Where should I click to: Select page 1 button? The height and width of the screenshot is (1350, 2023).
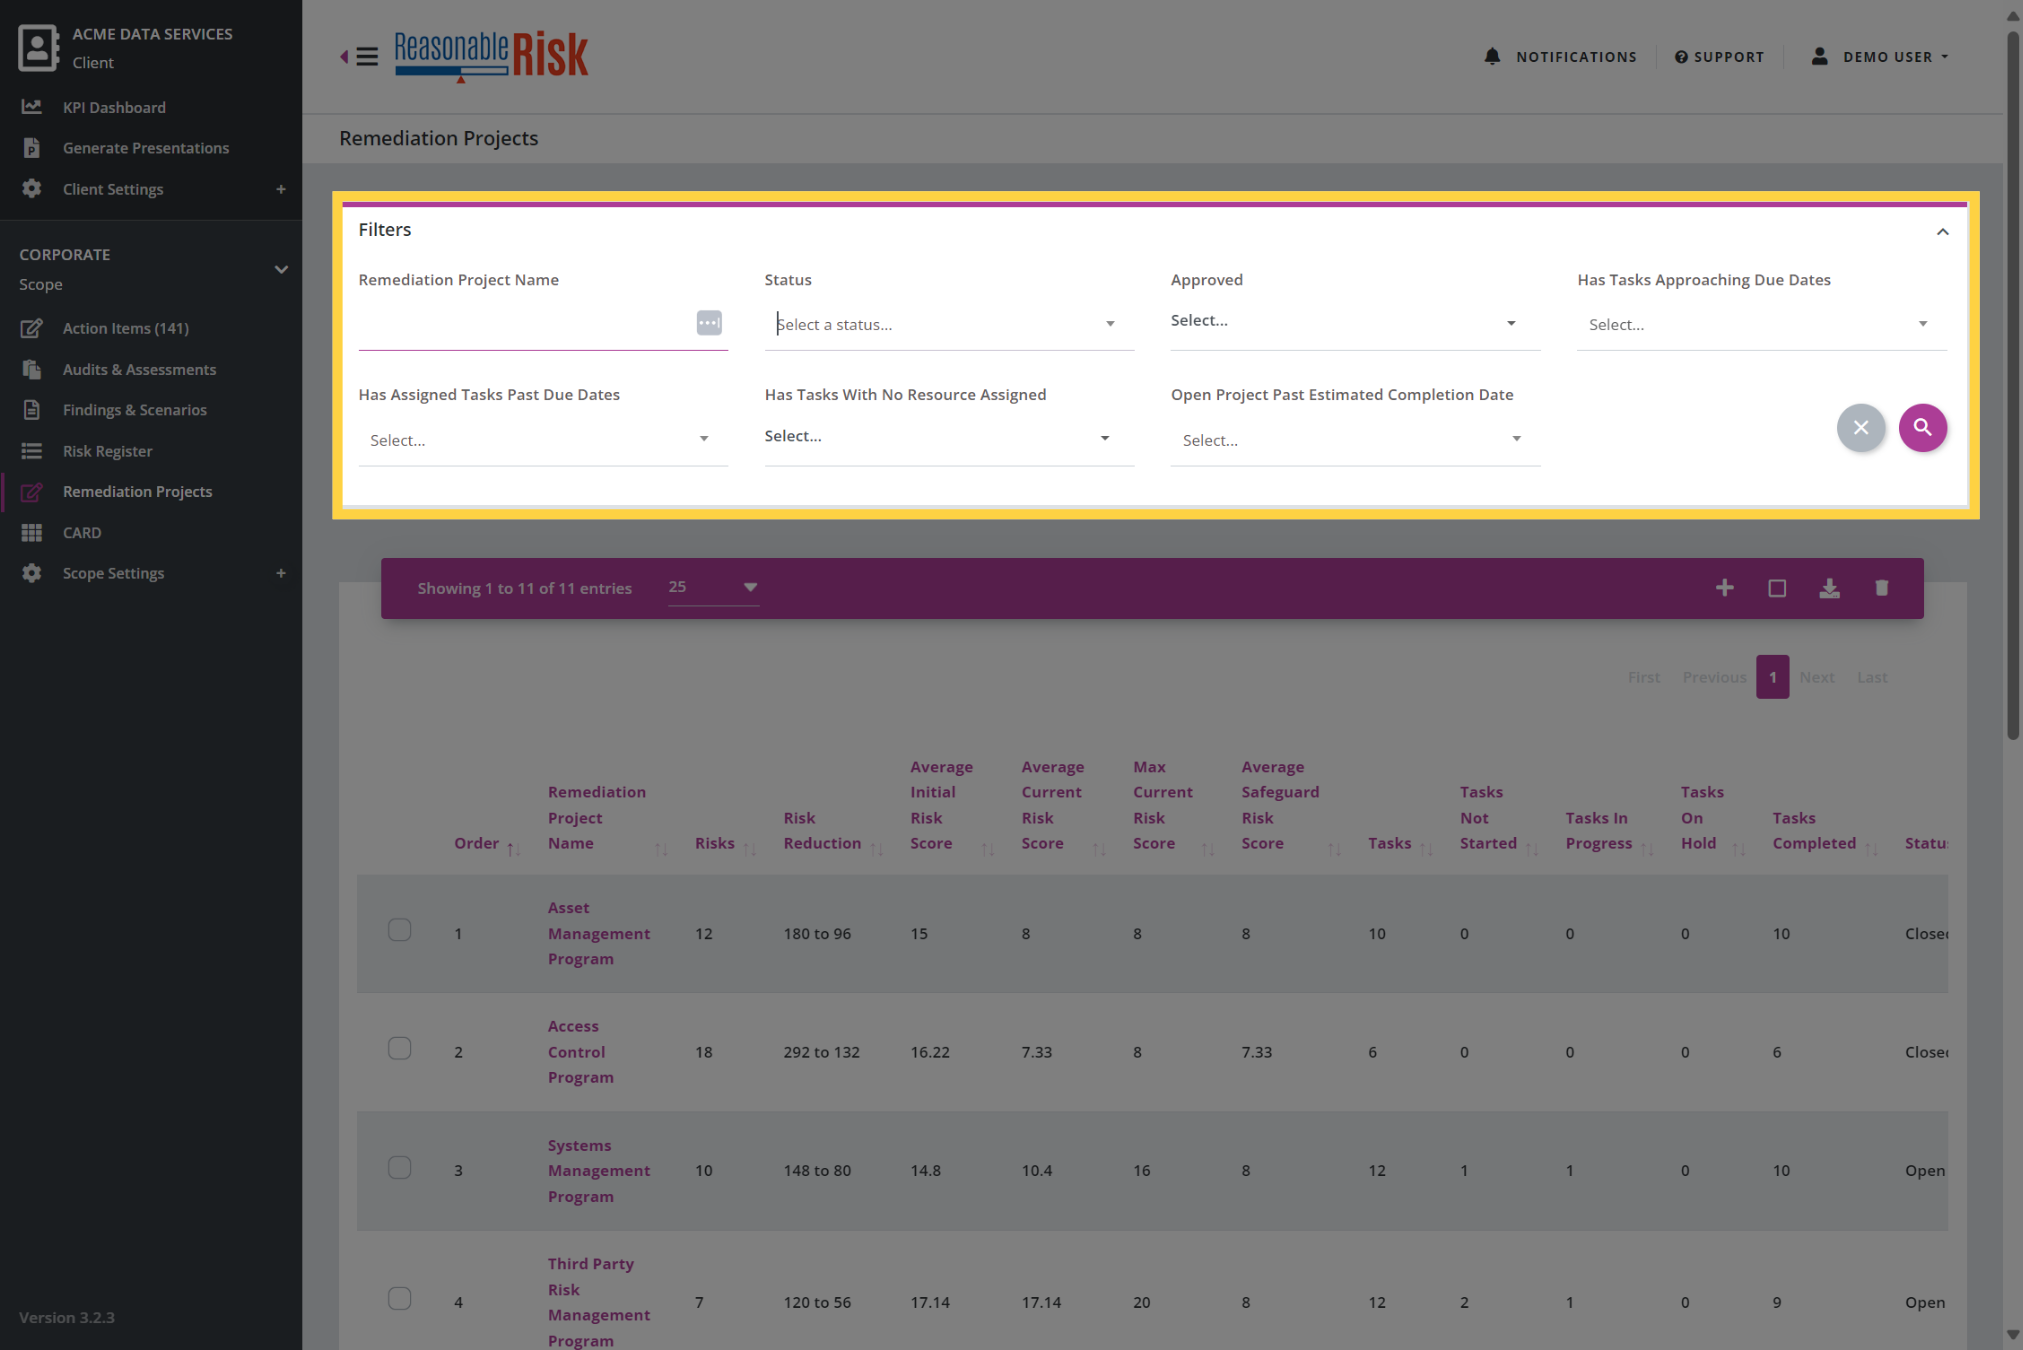(1772, 677)
